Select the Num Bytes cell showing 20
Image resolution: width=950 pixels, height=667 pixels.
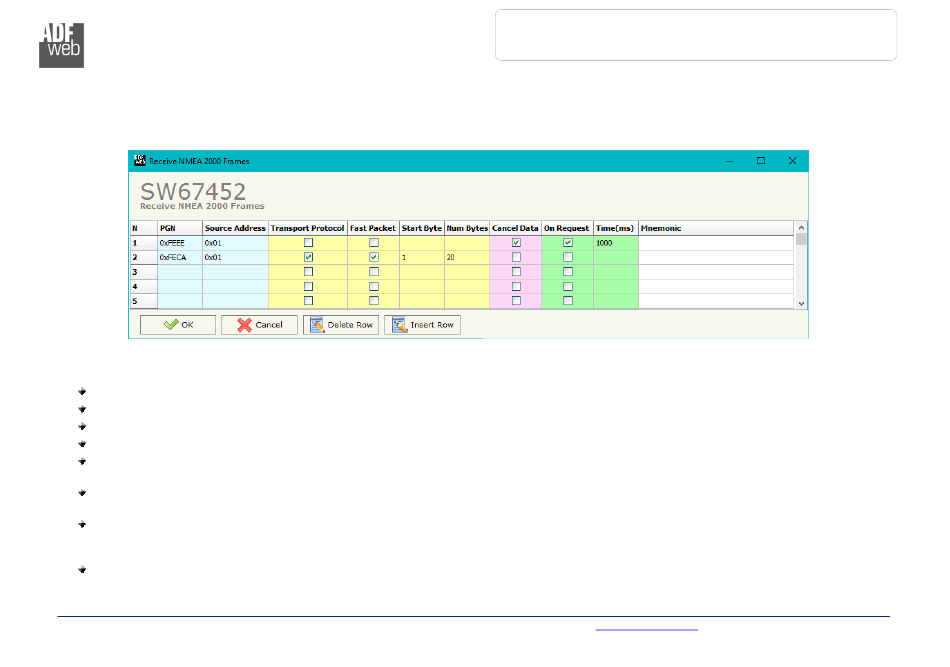click(466, 257)
